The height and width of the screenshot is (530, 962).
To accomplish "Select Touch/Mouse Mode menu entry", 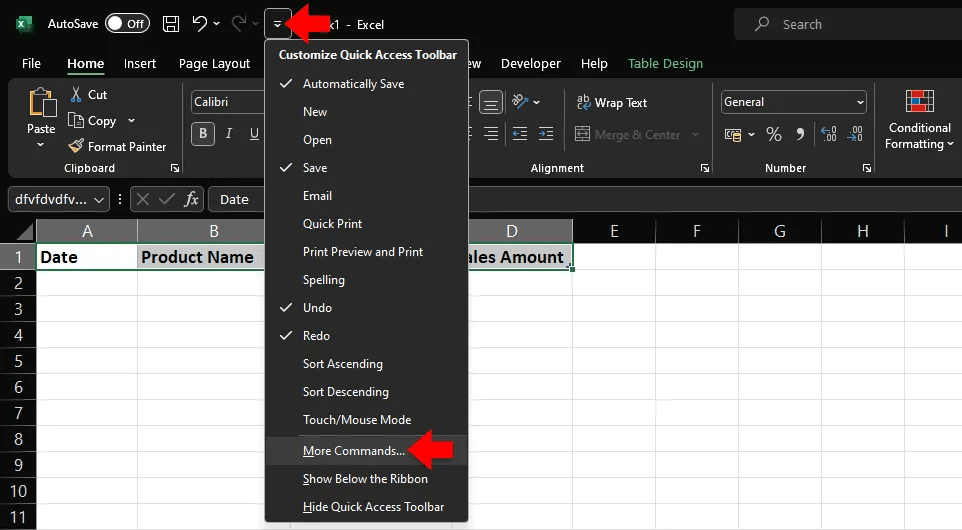I will pos(366,420).
